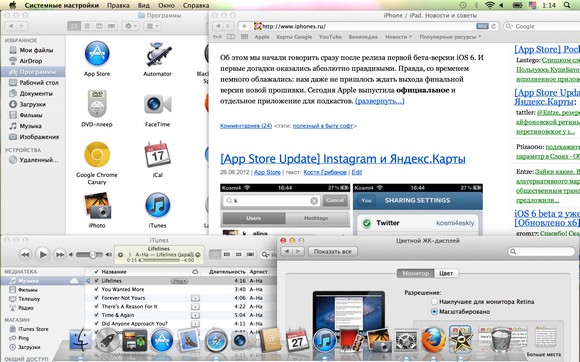580x362 pixels.
Task: Open Правка menu in menu bar
Action: click(x=118, y=5)
